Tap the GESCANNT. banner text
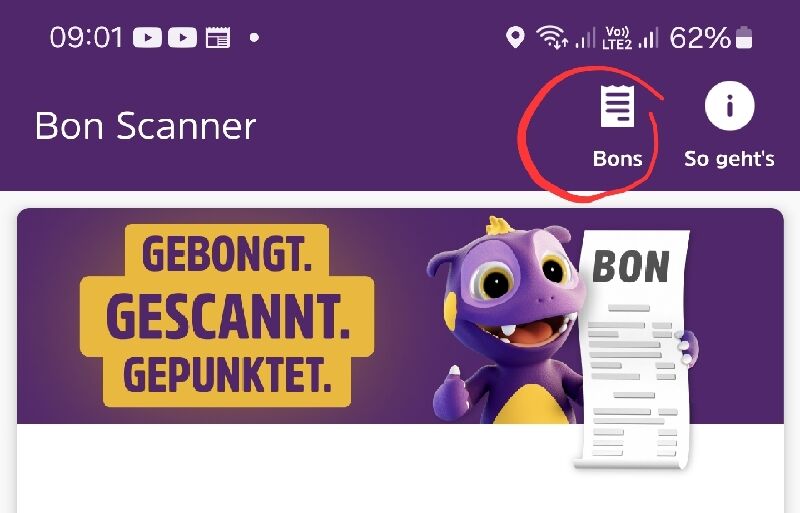The image size is (800, 513). pos(228,317)
